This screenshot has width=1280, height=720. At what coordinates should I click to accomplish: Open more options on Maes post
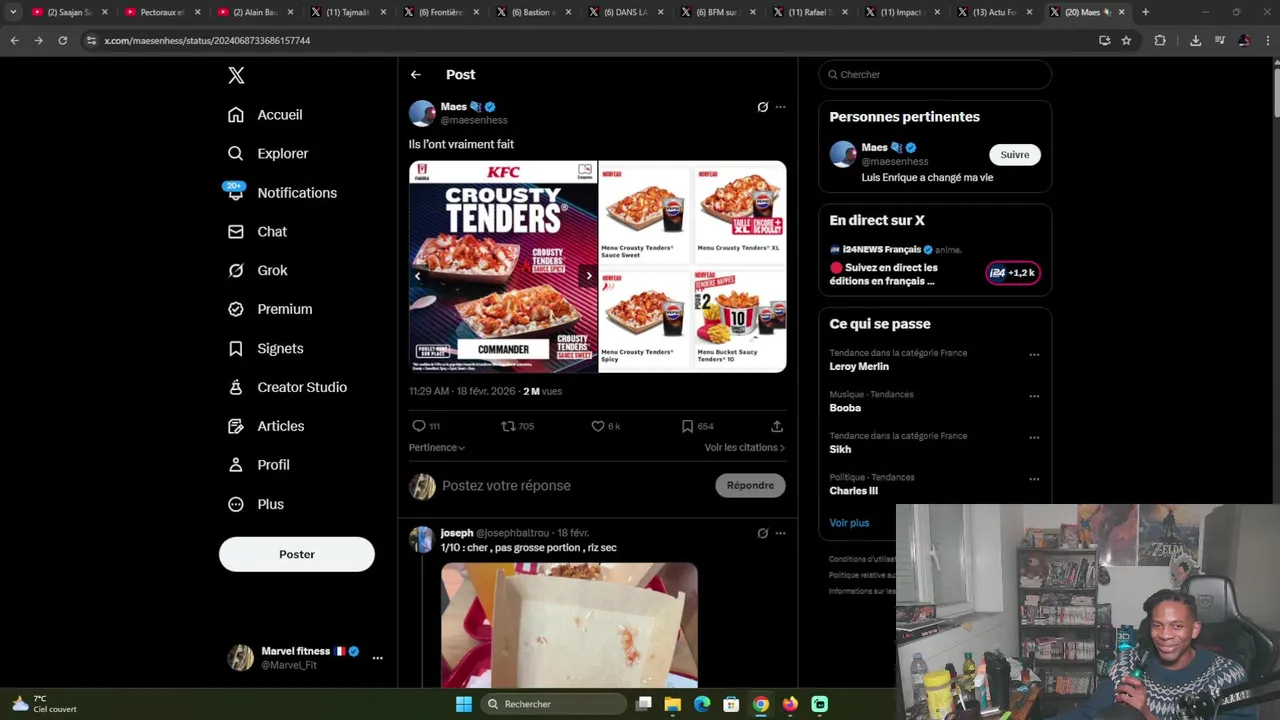coord(781,107)
